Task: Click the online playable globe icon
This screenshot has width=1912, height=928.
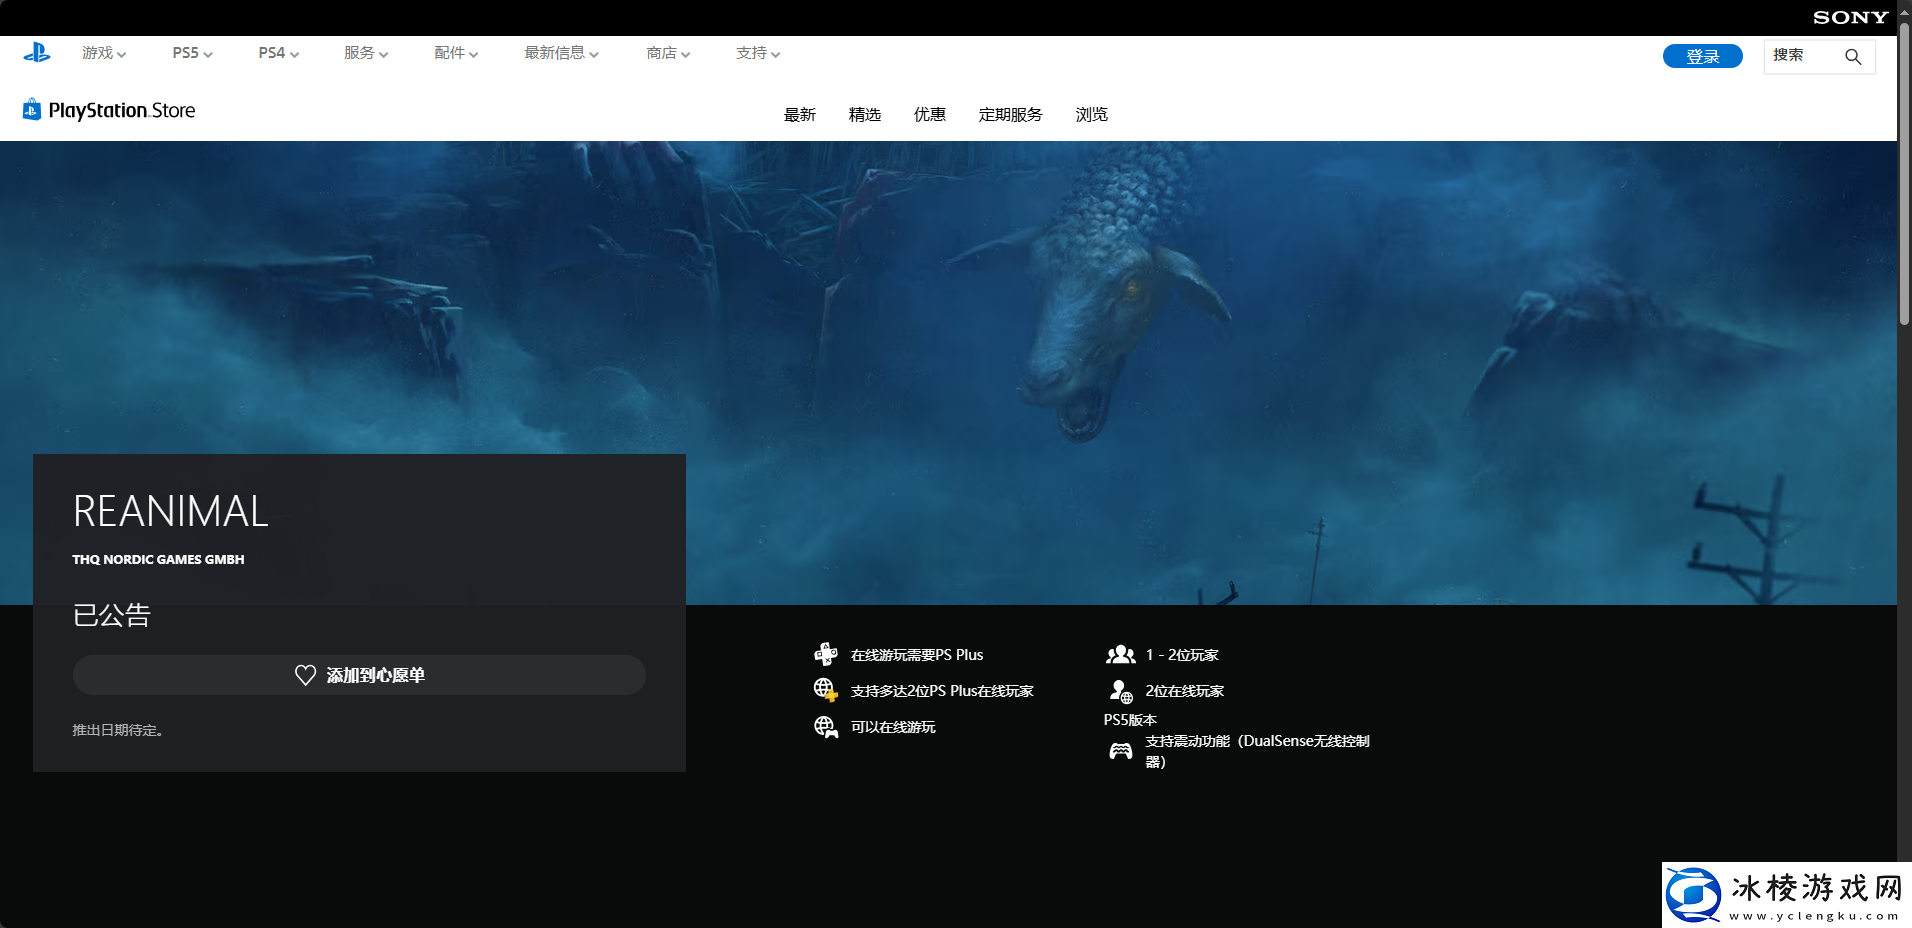Action: click(x=825, y=727)
